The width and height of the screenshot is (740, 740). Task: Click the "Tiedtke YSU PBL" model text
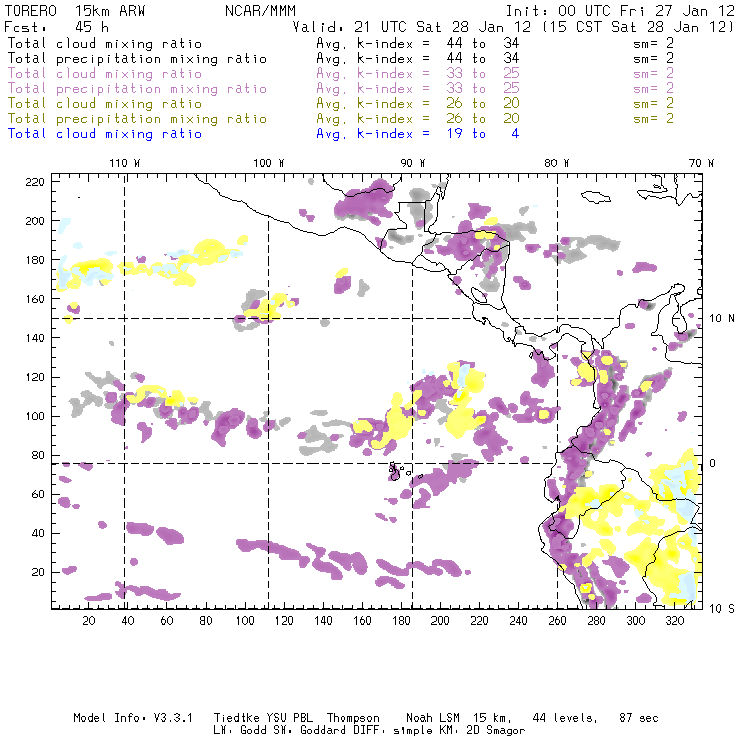263,718
